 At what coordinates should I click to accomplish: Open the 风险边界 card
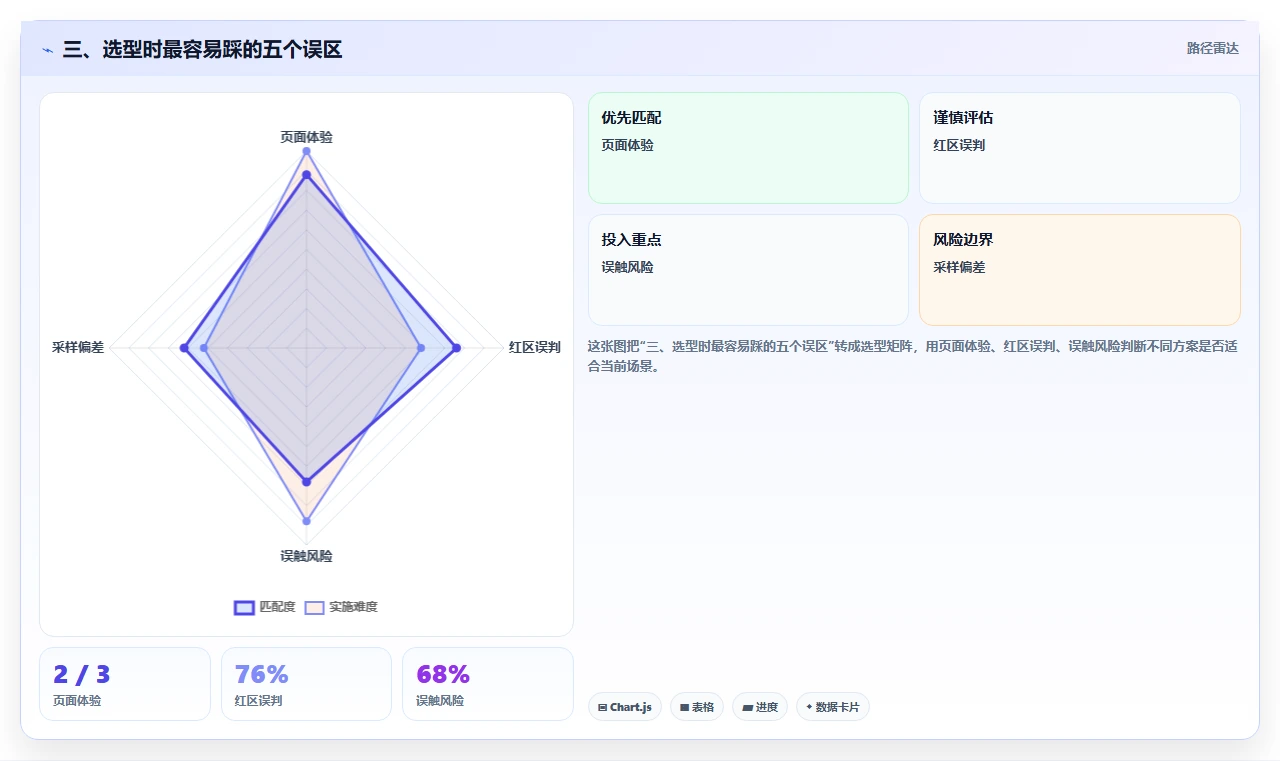tap(1079, 270)
